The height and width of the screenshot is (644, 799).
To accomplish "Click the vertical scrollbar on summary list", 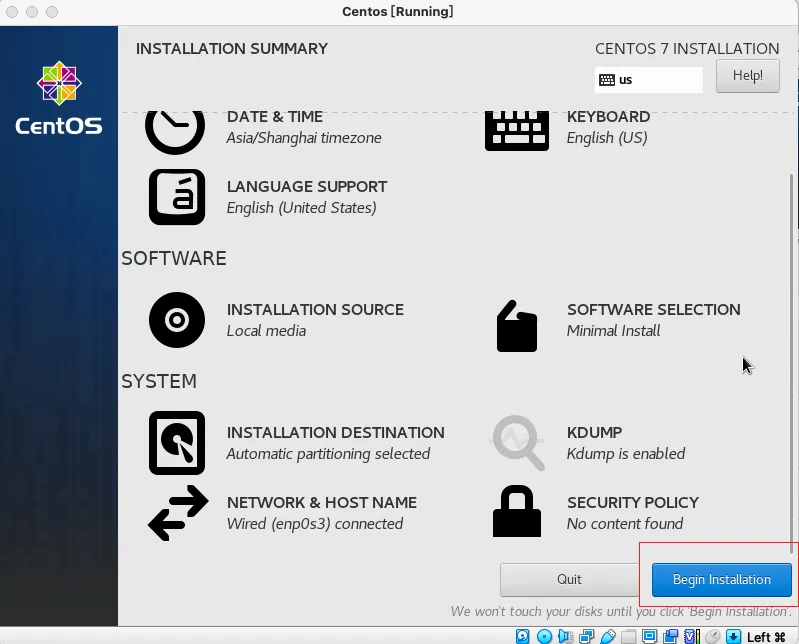I will 791,364.
